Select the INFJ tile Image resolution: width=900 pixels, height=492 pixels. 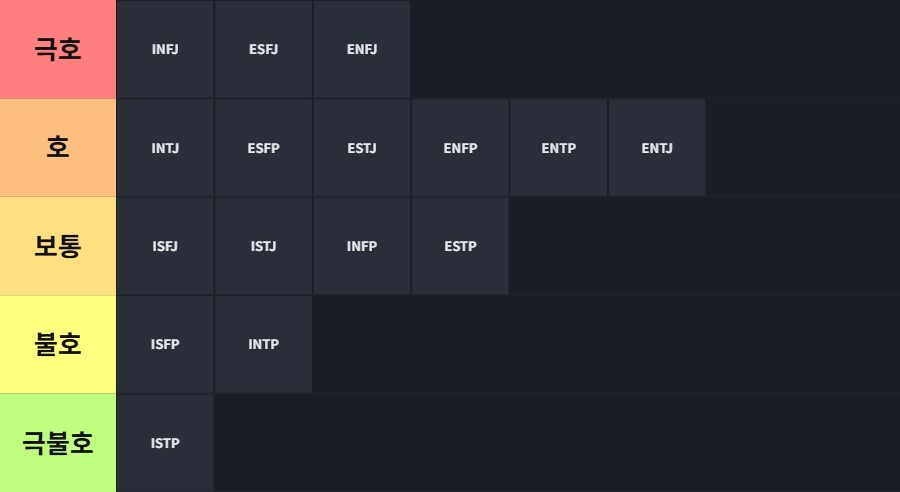coord(165,49)
